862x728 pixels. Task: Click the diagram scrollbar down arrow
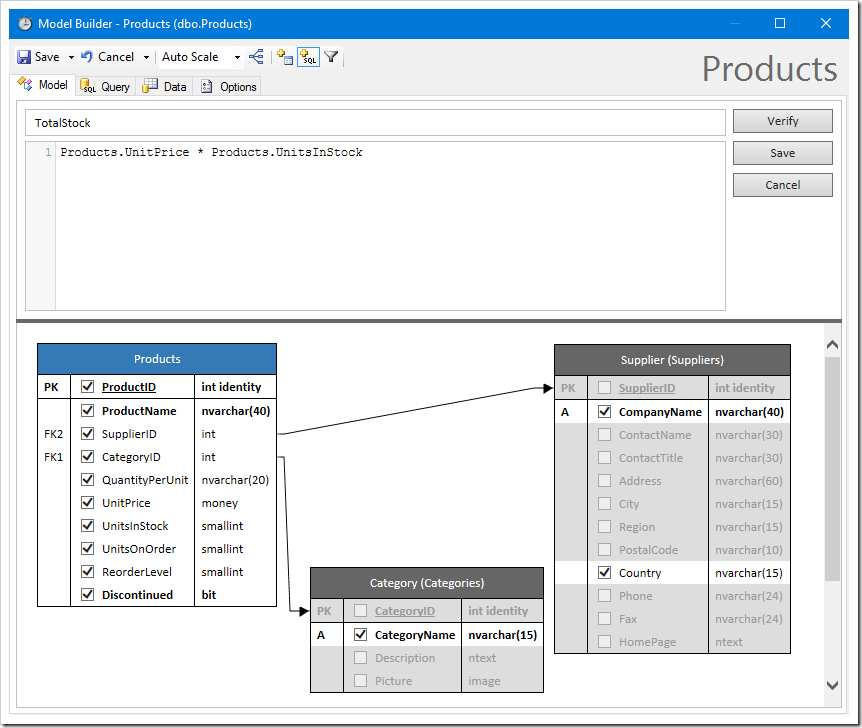coord(832,685)
